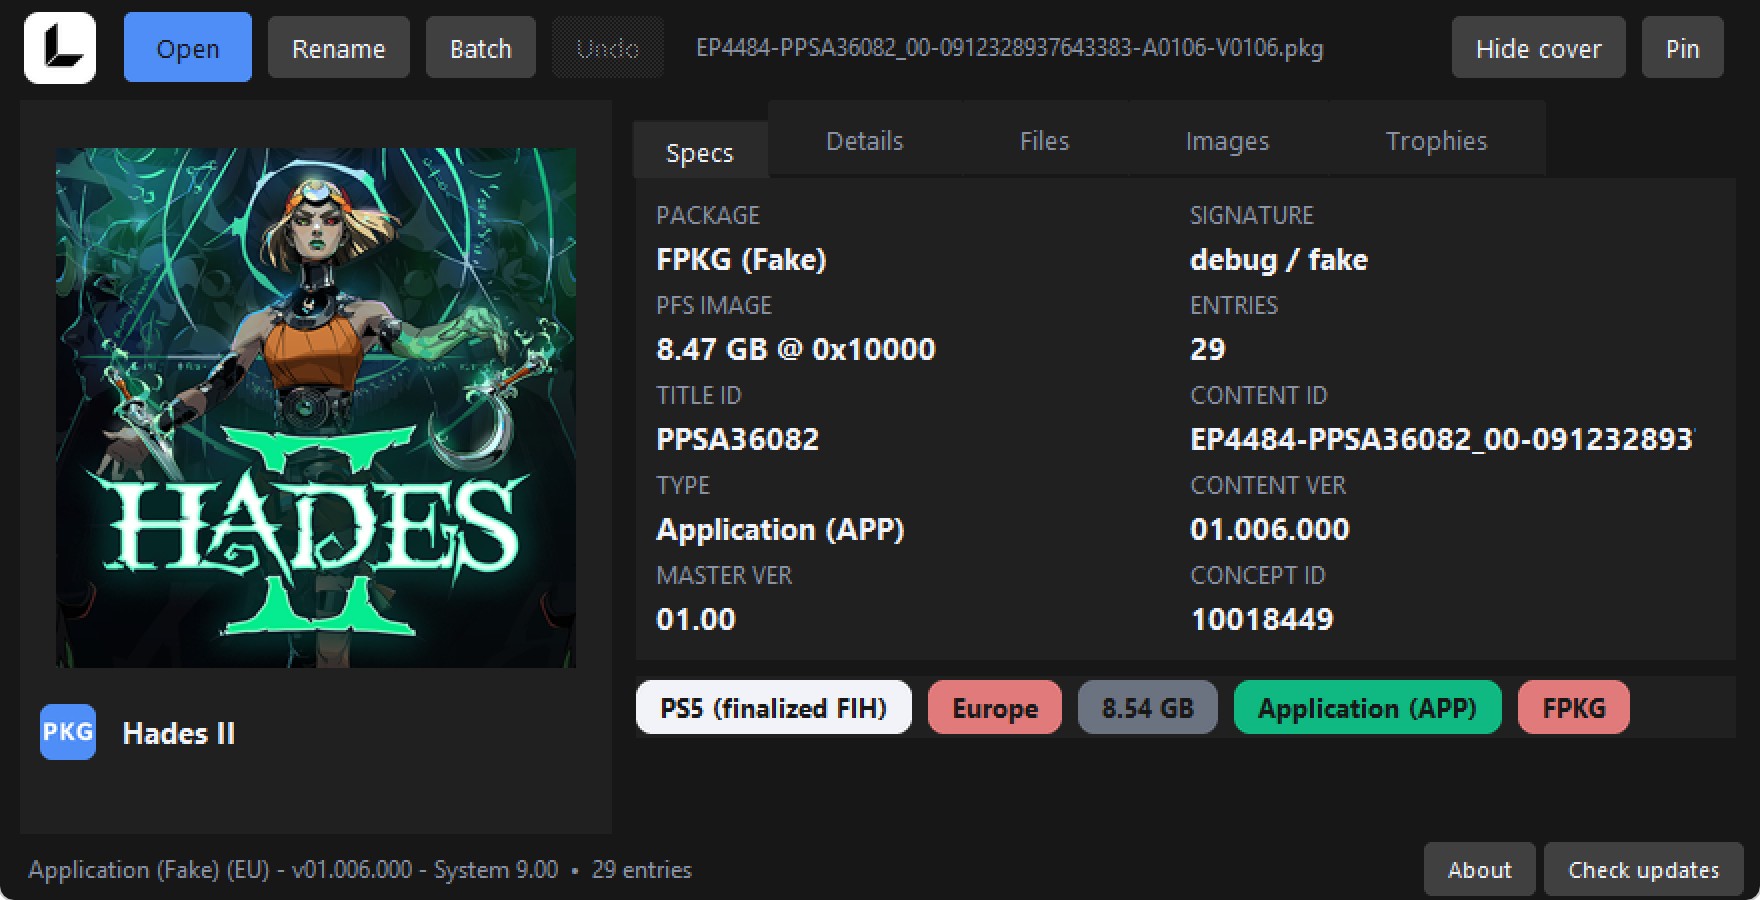Switch to the Specs tab
The image size is (1760, 900).
click(x=700, y=152)
